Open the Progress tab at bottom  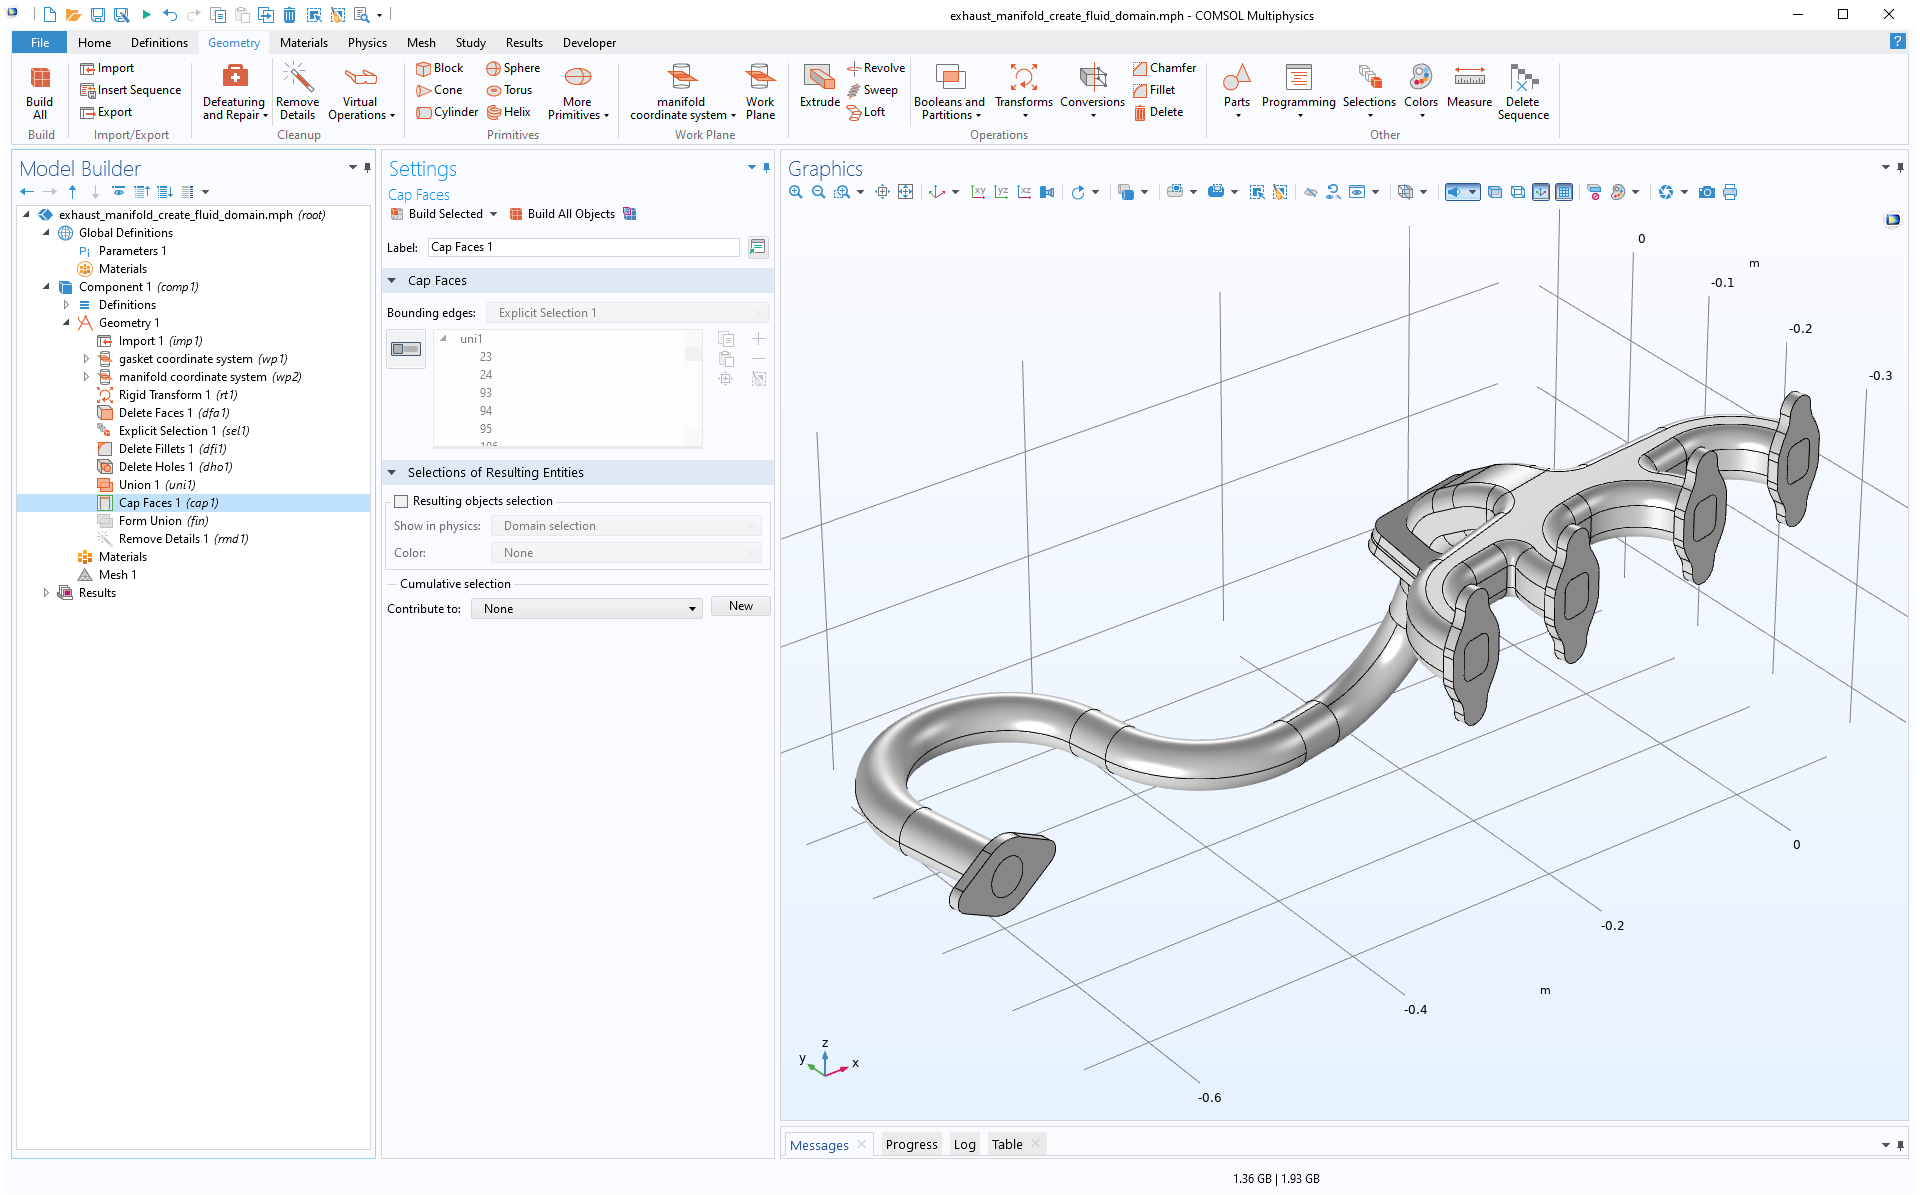click(910, 1144)
